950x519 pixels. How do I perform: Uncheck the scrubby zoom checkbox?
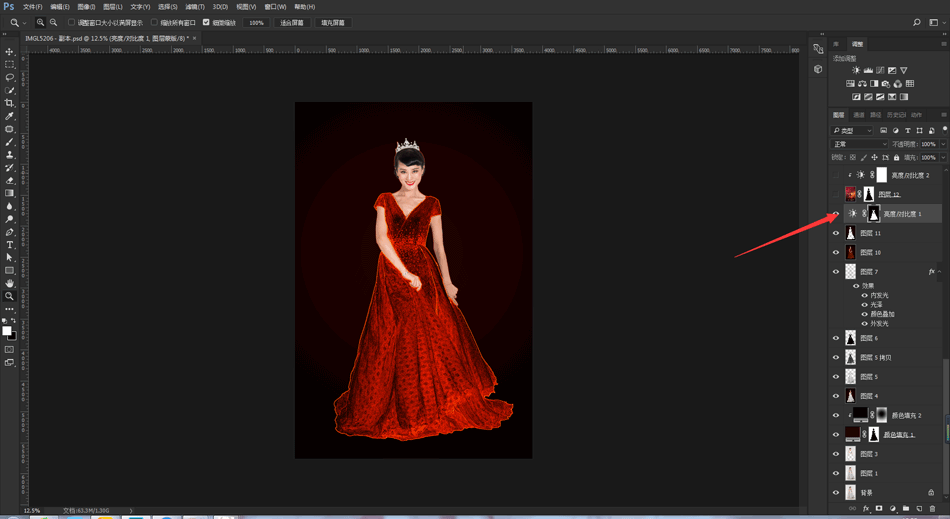click(207, 22)
